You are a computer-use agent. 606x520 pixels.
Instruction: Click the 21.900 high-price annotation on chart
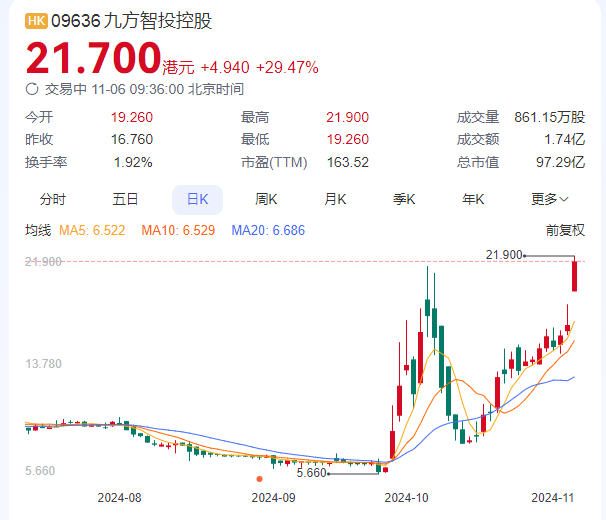coord(504,255)
